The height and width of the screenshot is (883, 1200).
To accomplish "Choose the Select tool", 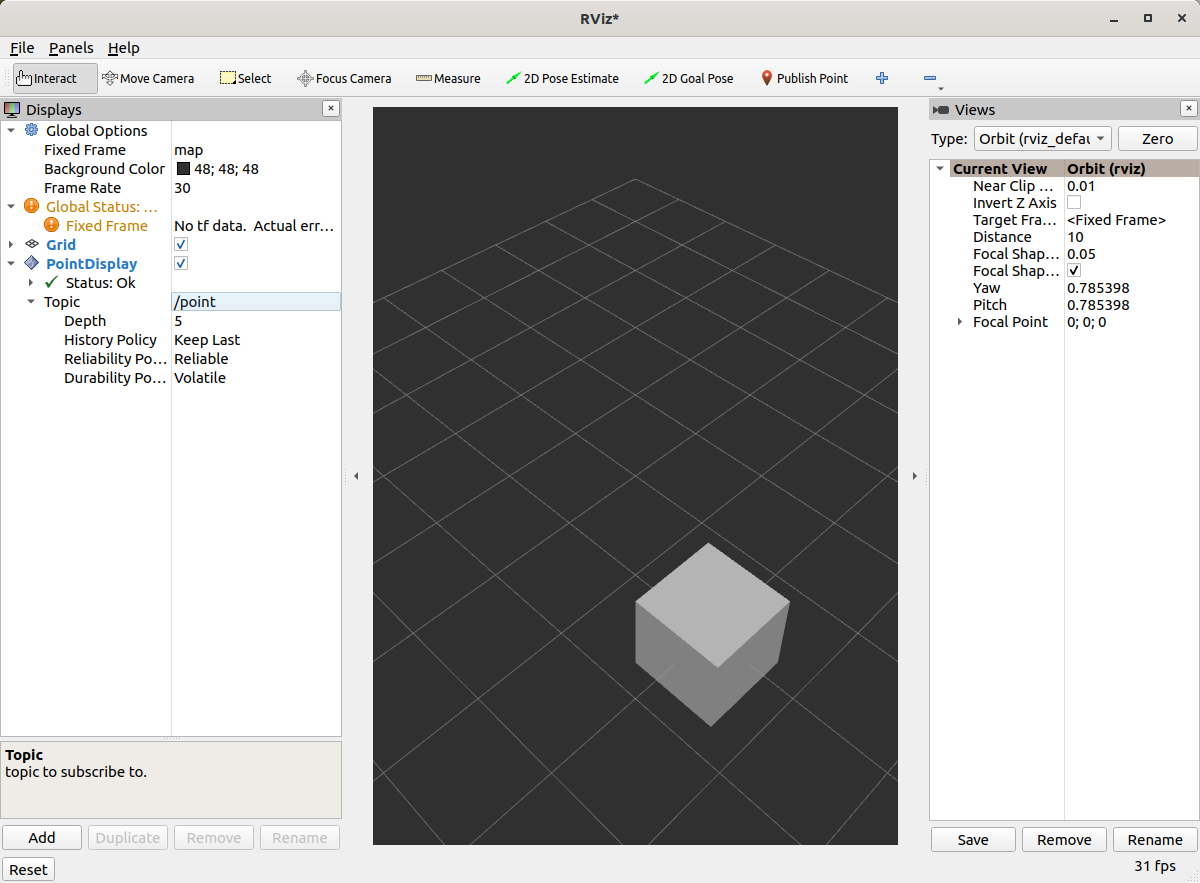I will (245, 78).
